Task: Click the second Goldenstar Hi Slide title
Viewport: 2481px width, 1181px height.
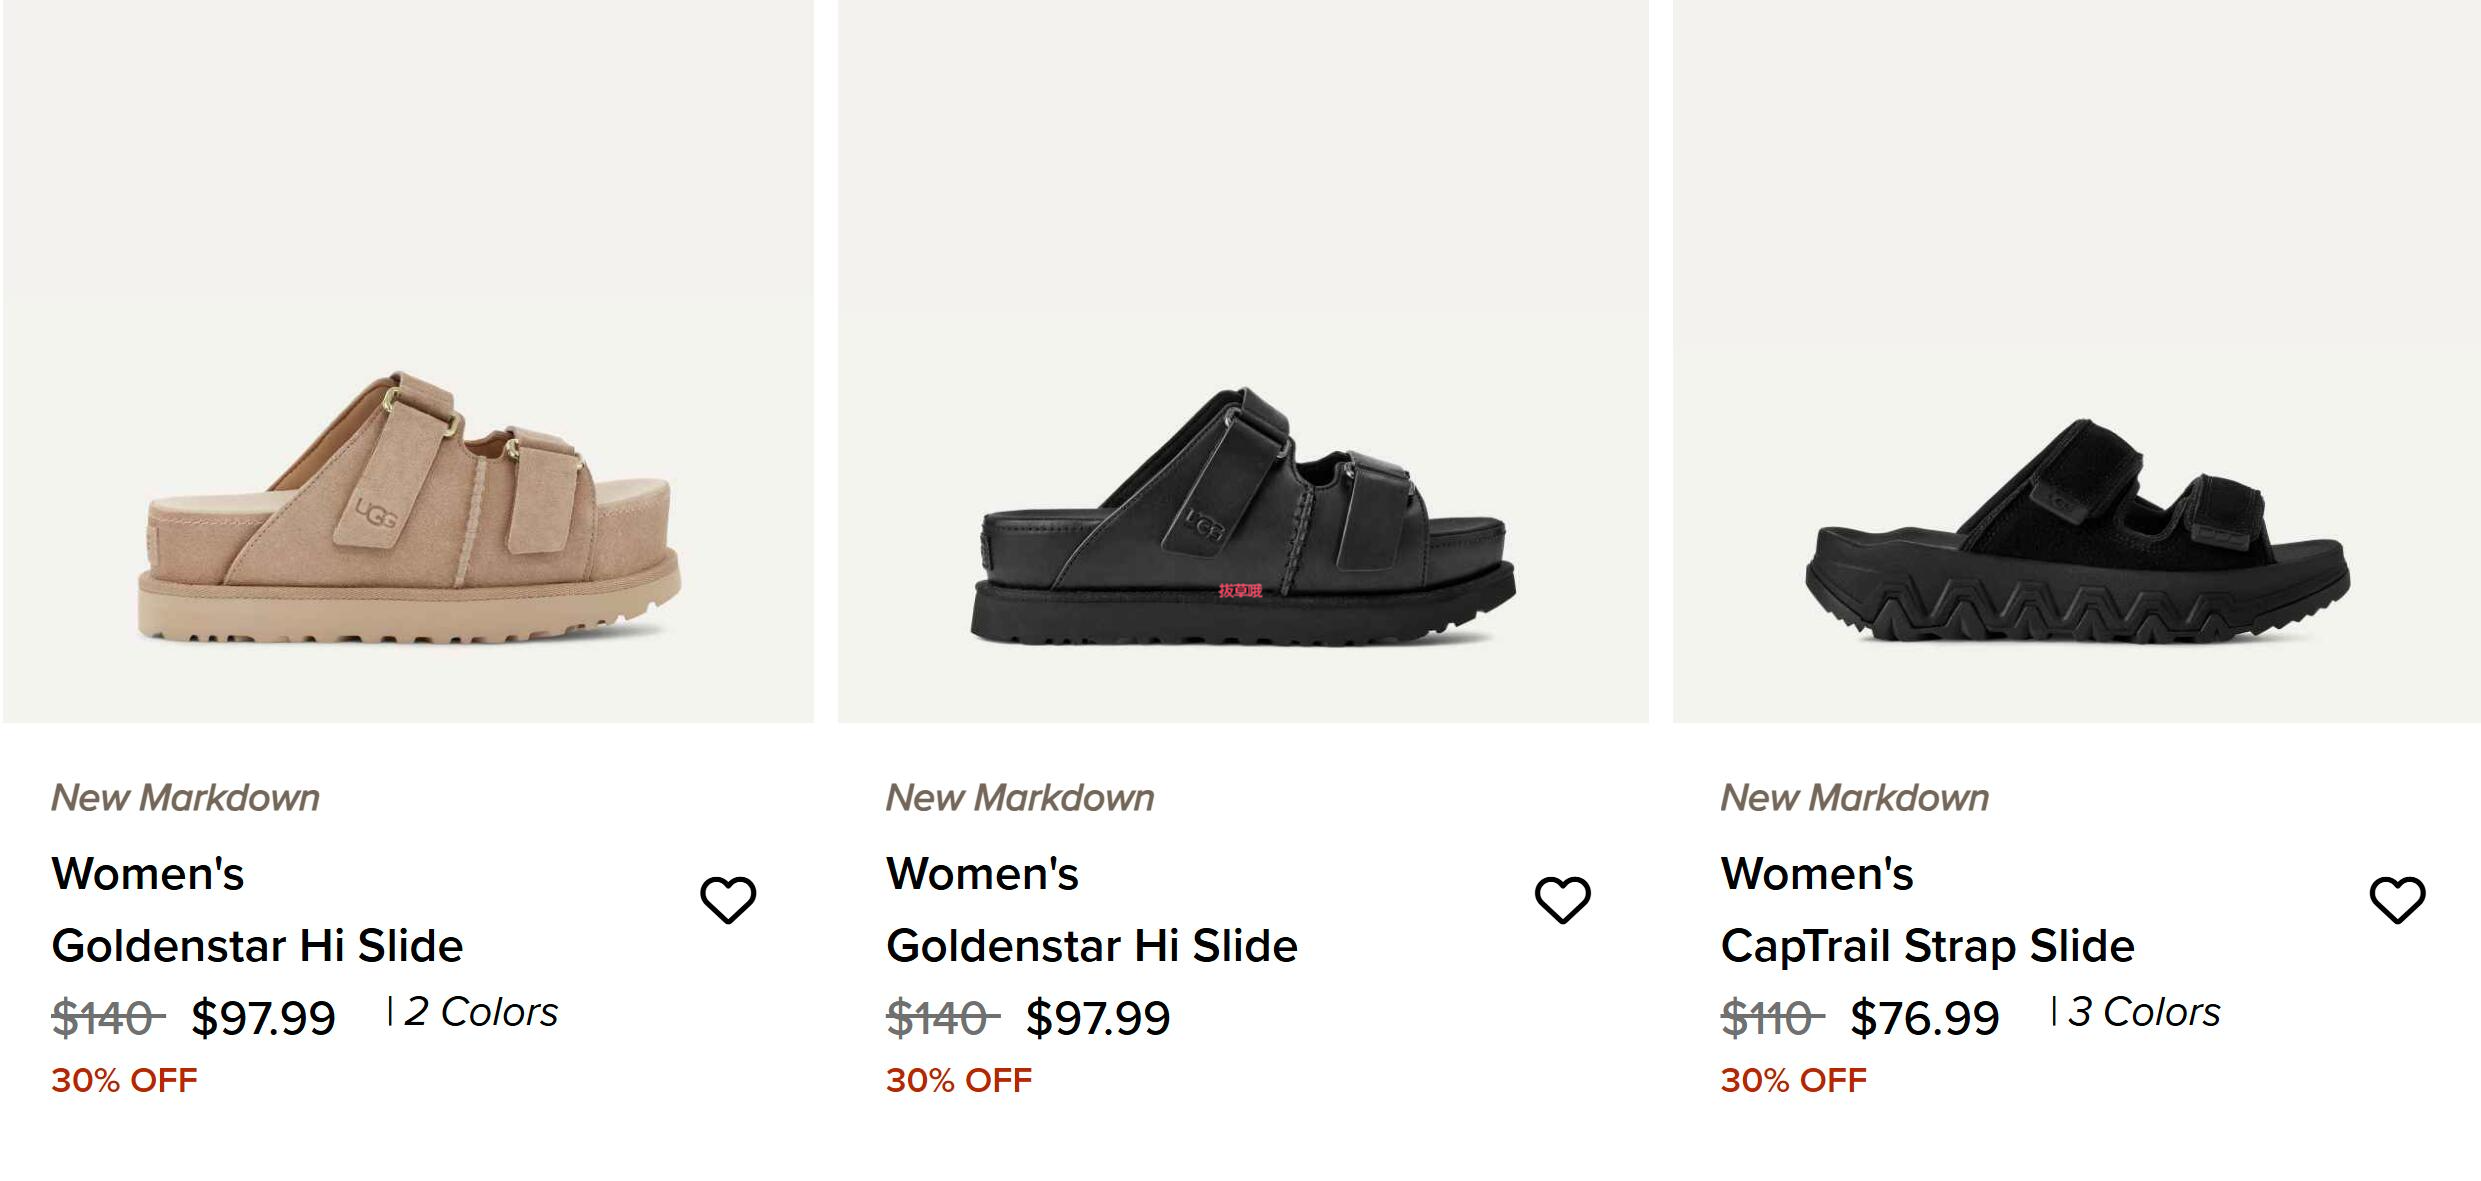Action: tap(1092, 946)
